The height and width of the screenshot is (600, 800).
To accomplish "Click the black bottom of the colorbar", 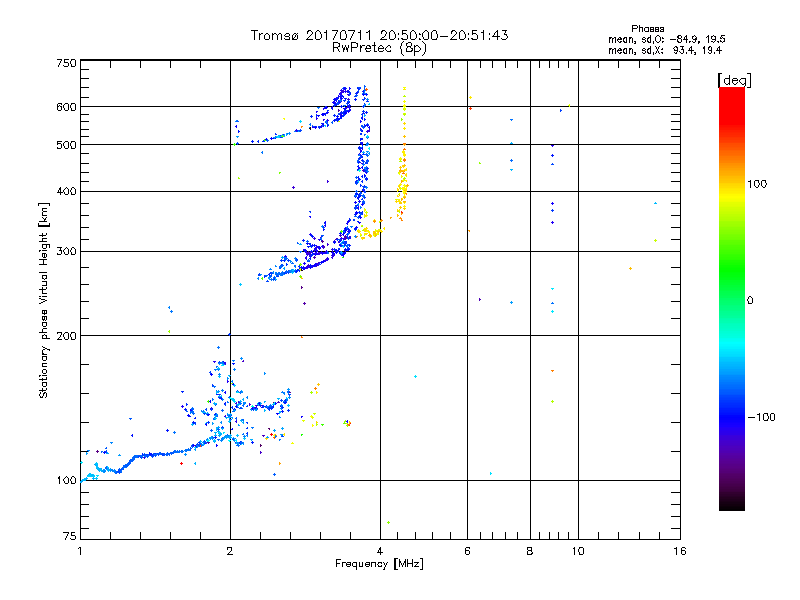I will point(732,504).
